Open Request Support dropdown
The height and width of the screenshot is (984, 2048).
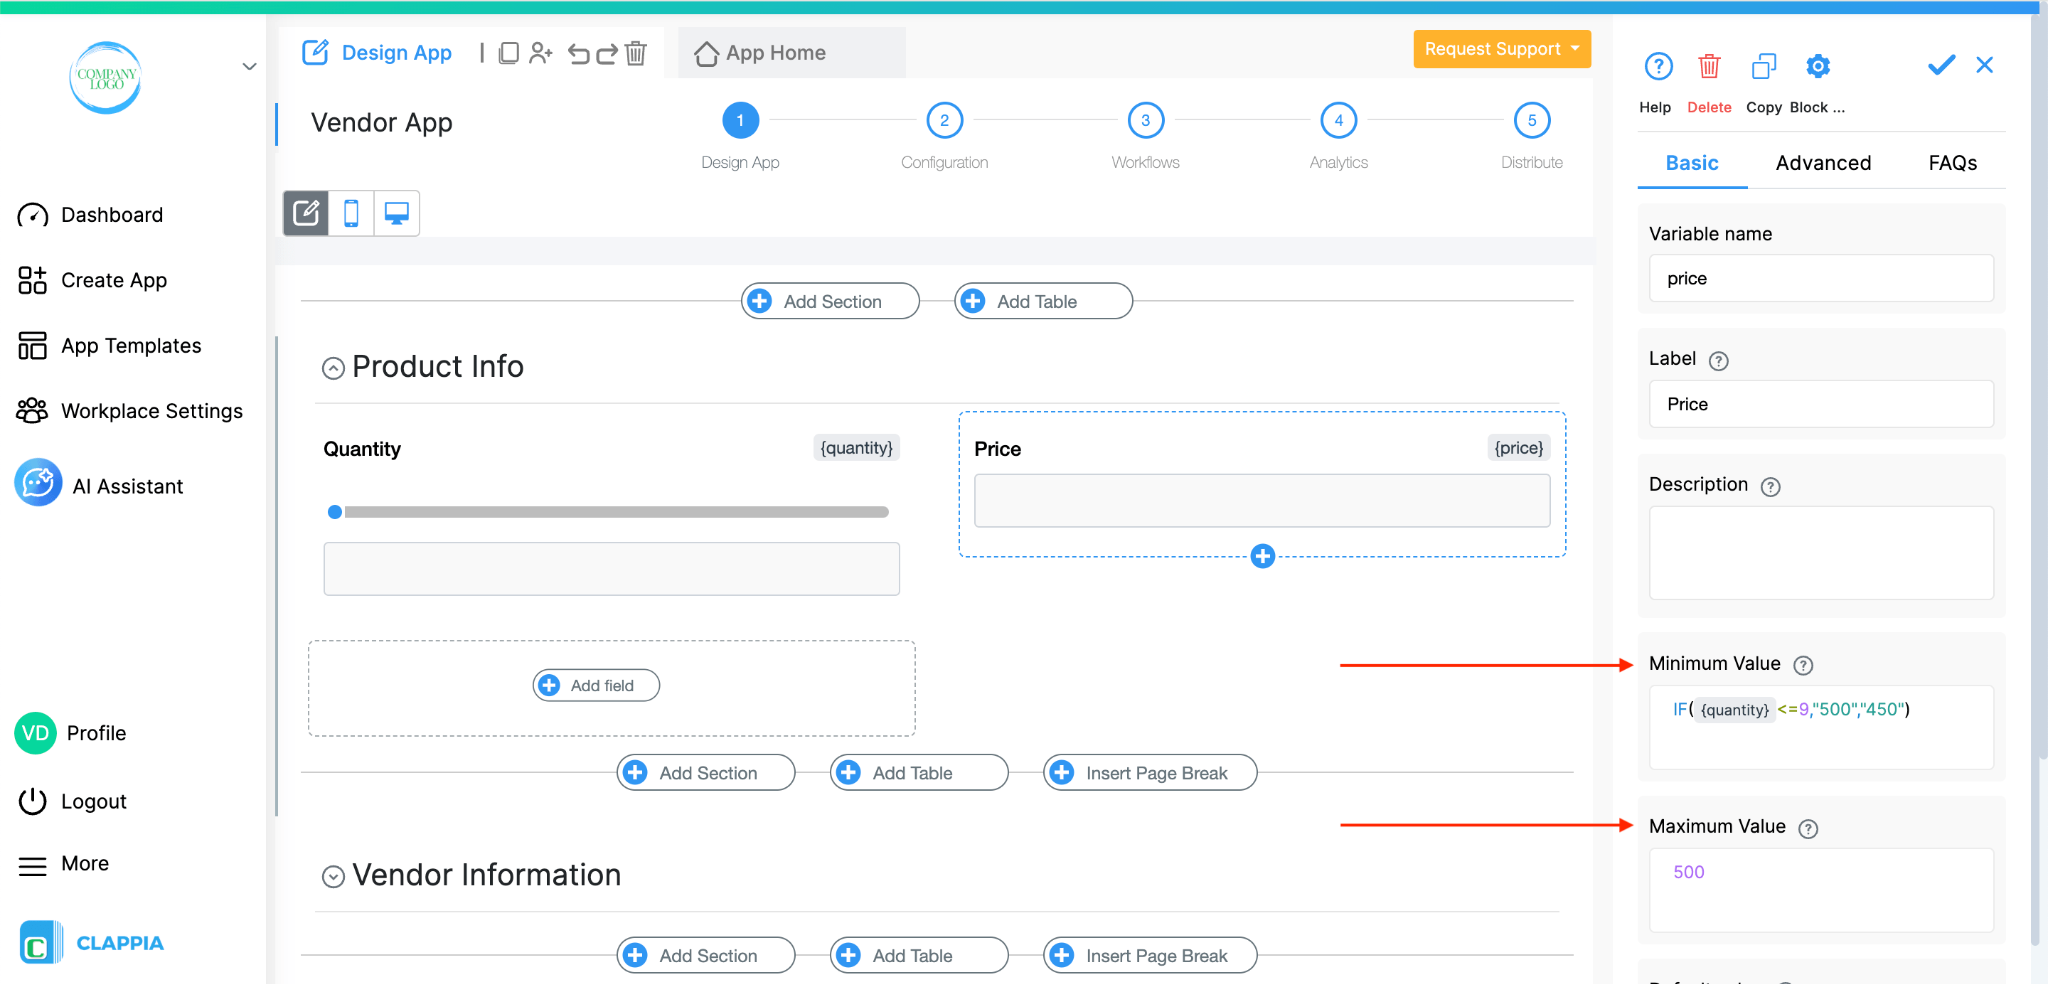click(x=1502, y=49)
